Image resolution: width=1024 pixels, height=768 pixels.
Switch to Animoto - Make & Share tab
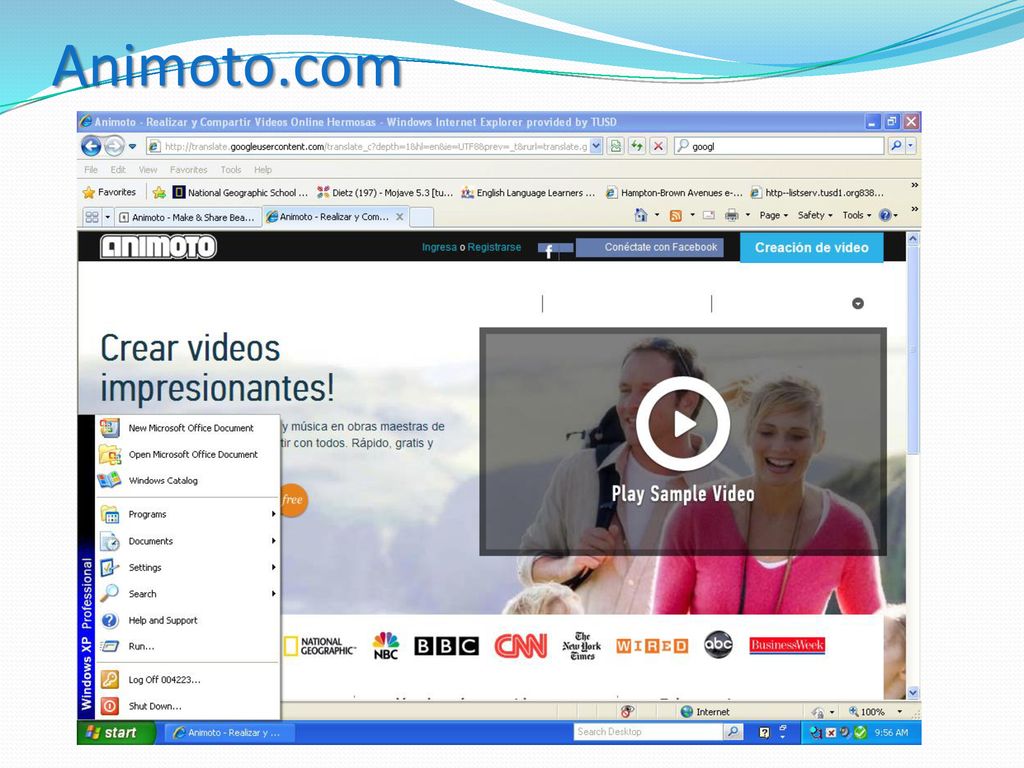(187, 217)
